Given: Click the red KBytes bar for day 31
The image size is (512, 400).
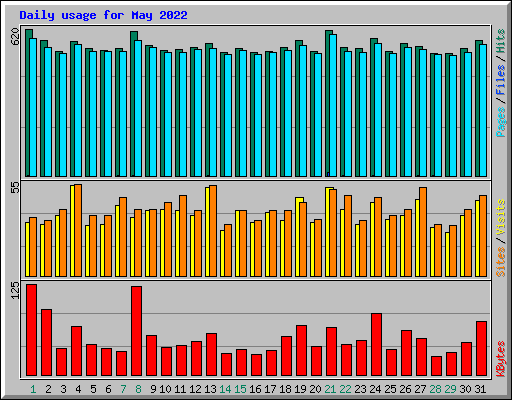Looking at the screenshot, I should click(x=482, y=348).
